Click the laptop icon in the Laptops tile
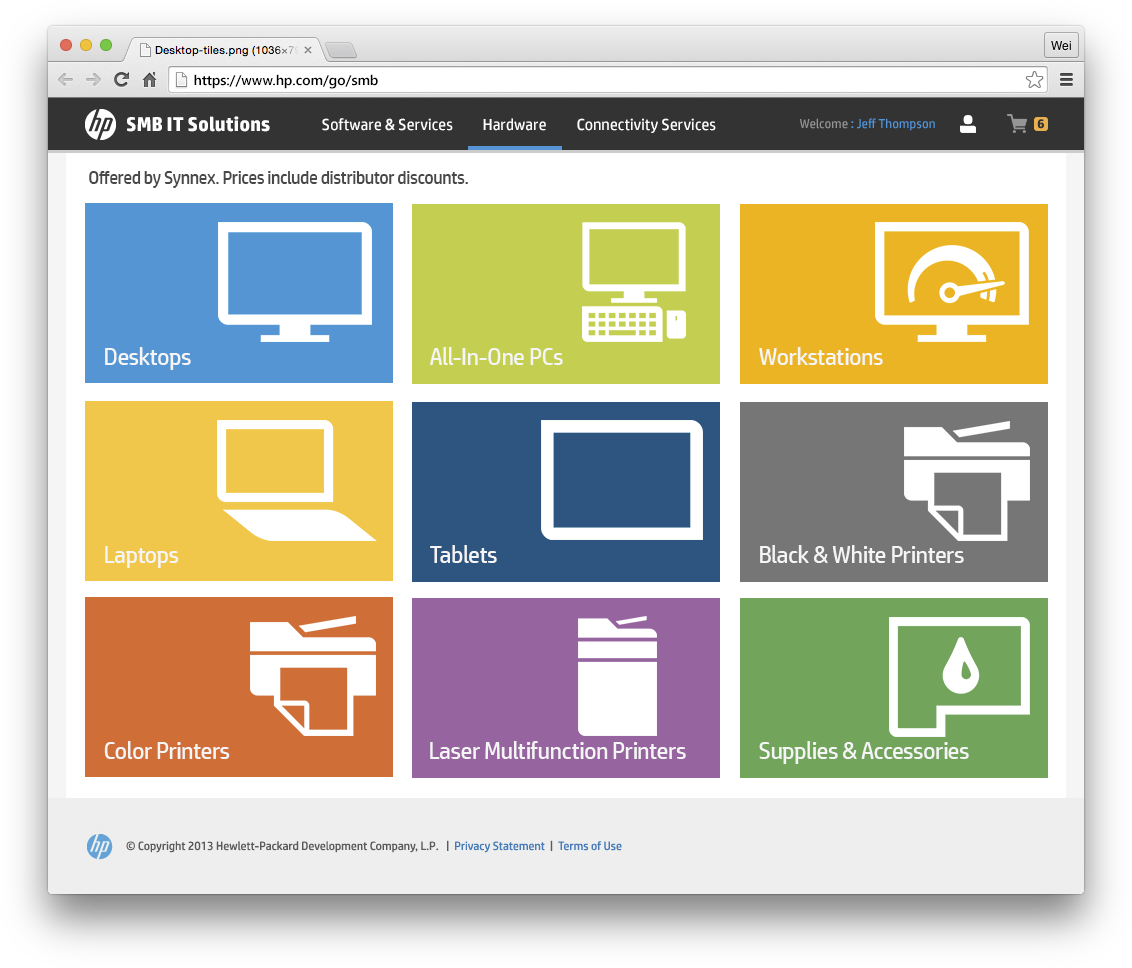 [296, 480]
